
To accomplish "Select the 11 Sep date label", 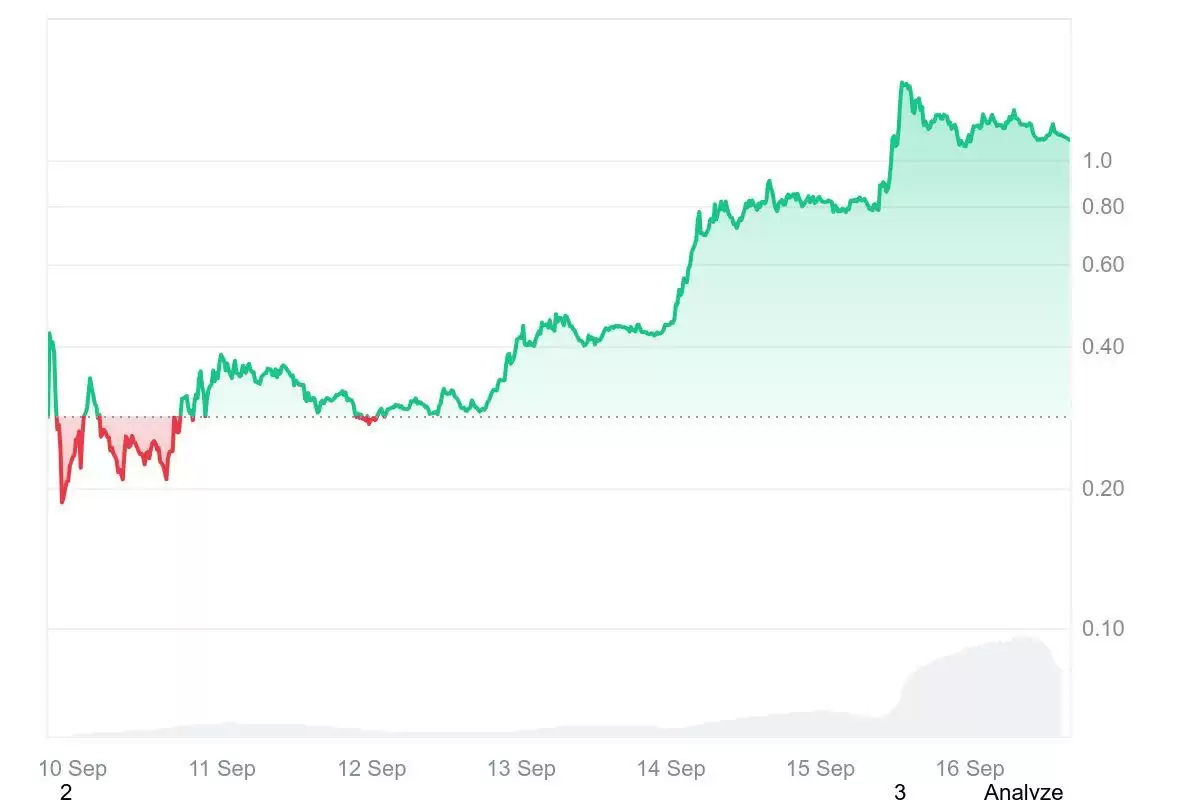I will click(x=222, y=768).
